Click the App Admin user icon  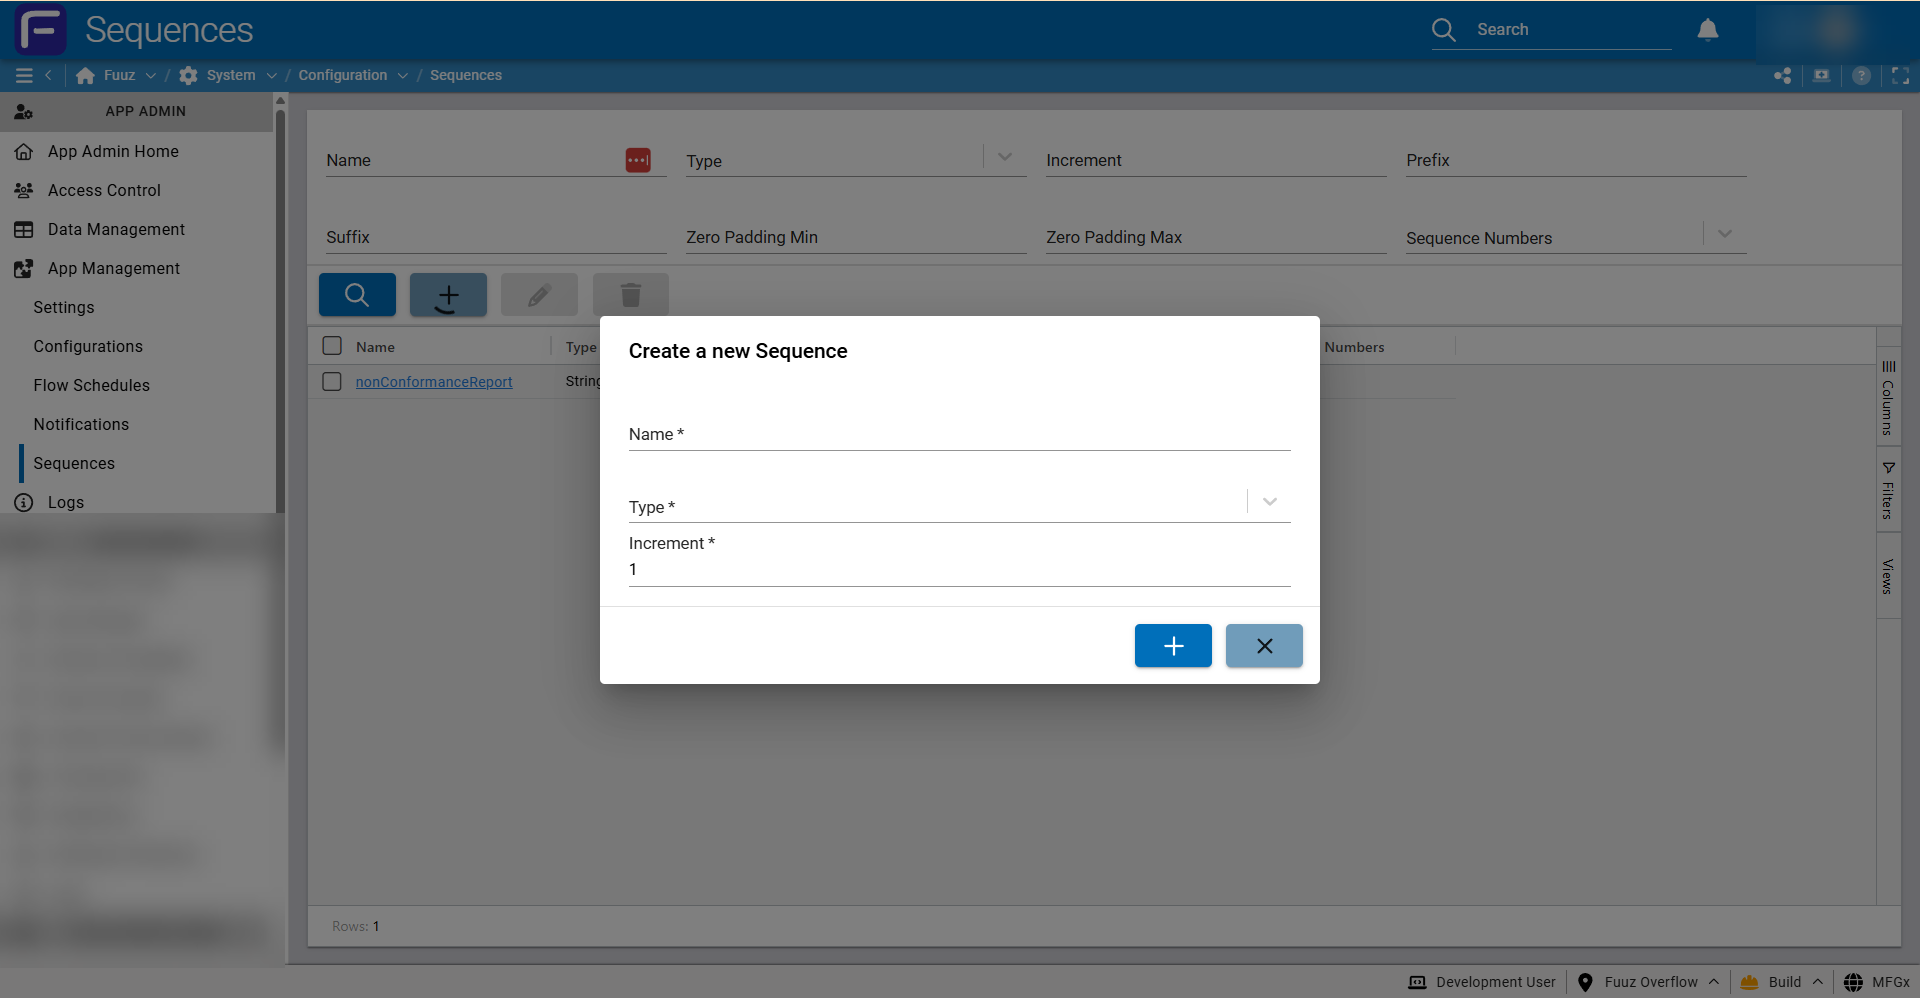[x=24, y=112]
